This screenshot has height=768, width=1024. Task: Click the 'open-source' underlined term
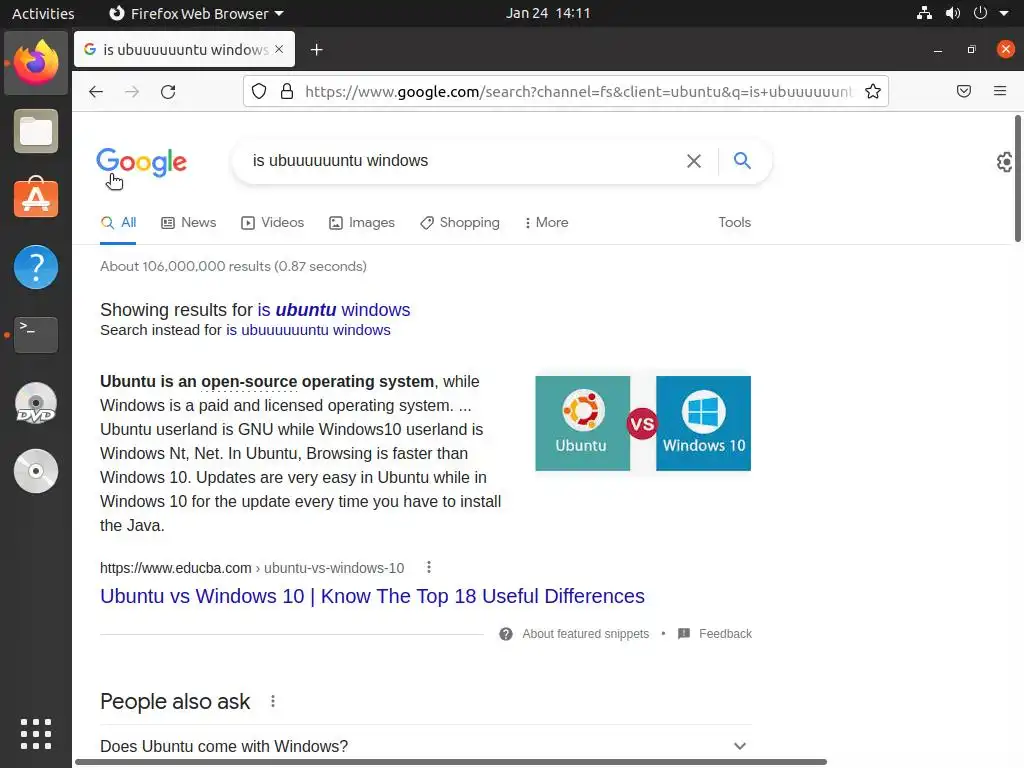point(249,381)
